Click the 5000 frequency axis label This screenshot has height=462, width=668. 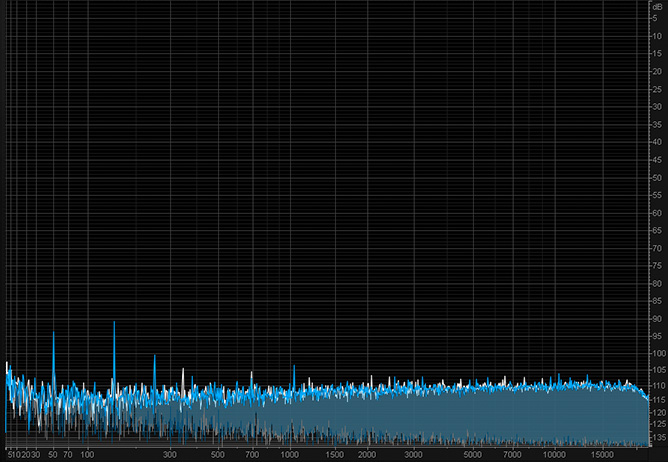coord(472,454)
